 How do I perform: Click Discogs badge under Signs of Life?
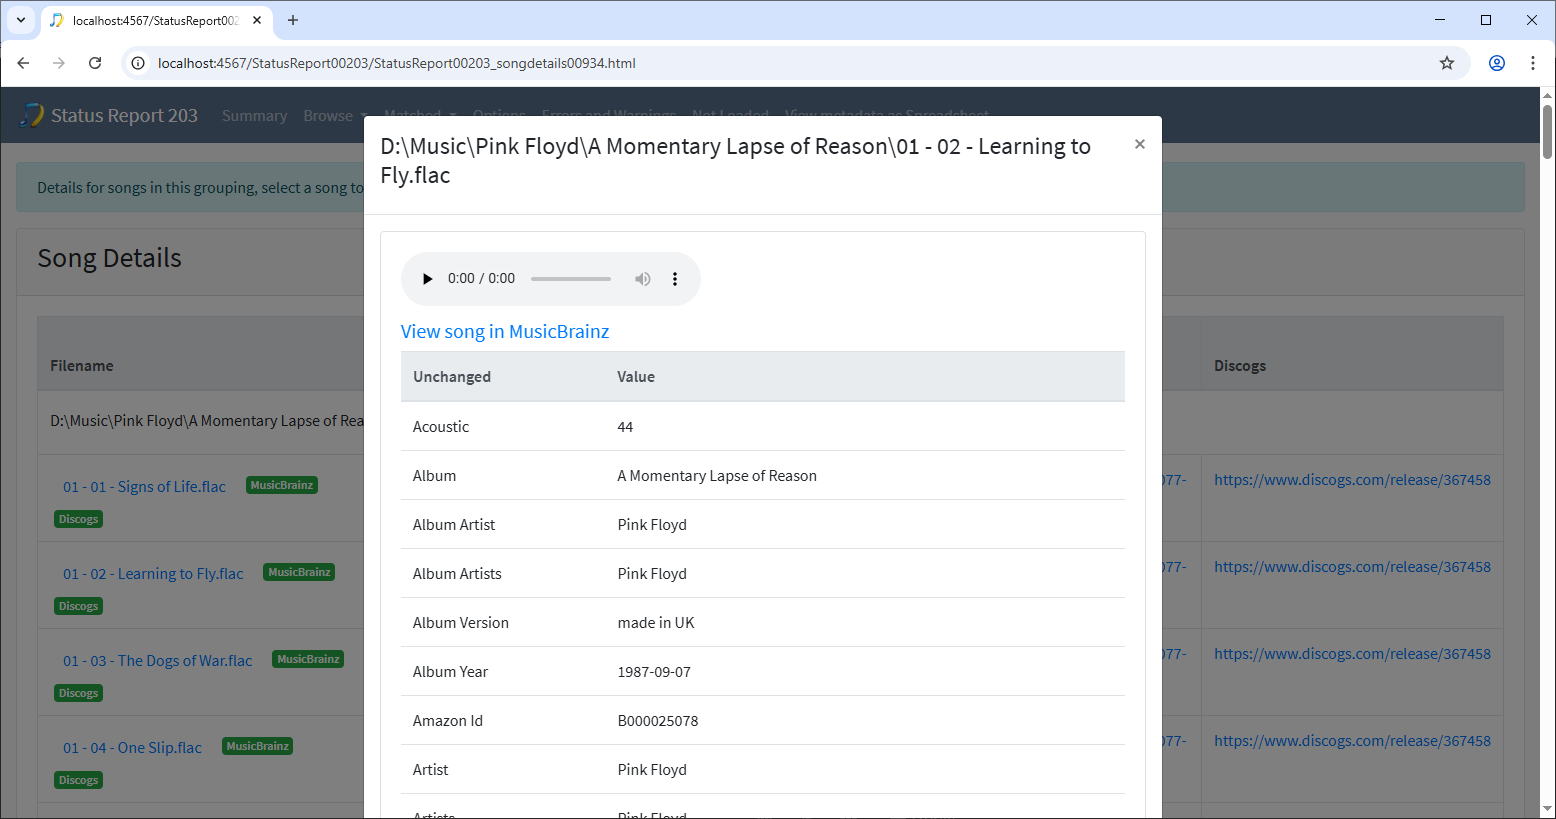pyautogui.click(x=79, y=519)
